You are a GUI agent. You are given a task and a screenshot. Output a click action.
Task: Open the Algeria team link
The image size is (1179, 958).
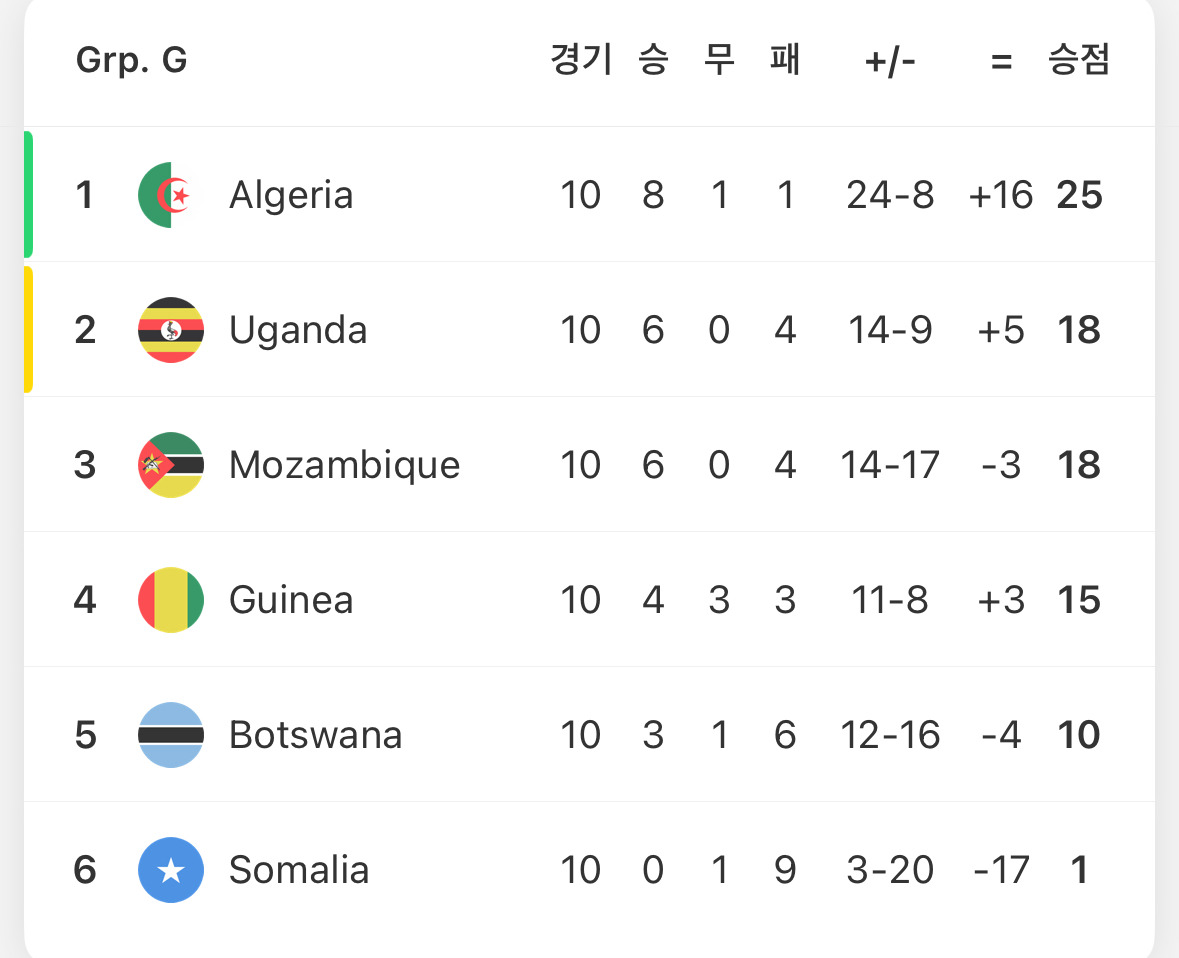pos(291,195)
